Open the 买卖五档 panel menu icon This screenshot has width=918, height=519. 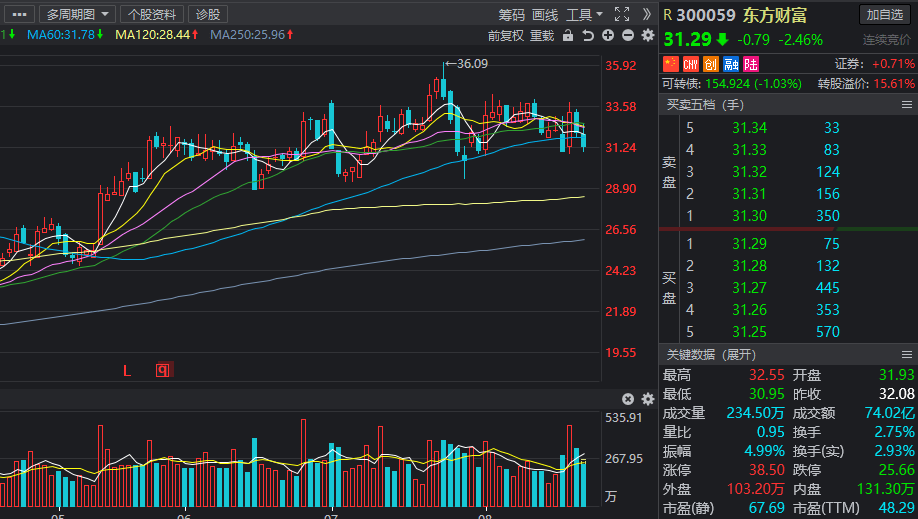point(907,105)
